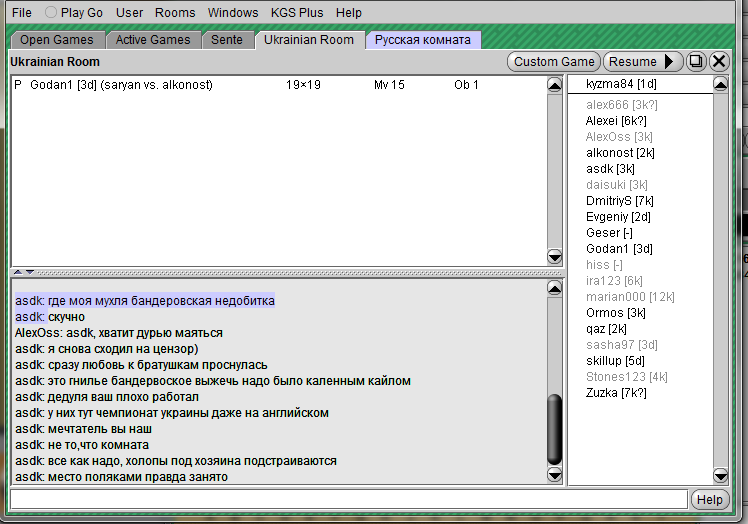Screen dimensions: 748x524
Task: Open the KGS Plus menu
Action: coord(297,13)
